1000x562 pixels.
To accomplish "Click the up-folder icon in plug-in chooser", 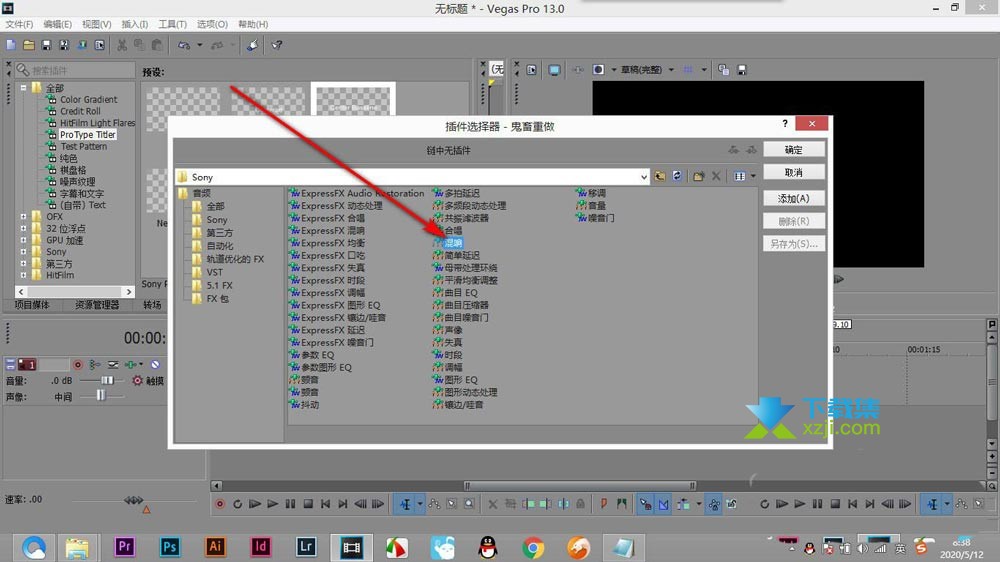I will click(x=660, y=176).
